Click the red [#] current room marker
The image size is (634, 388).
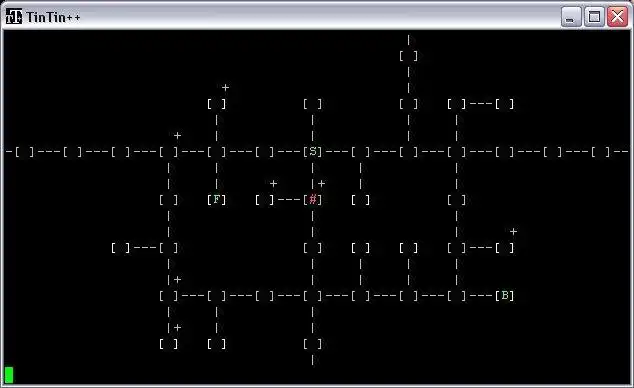click(x=313, y=200)
